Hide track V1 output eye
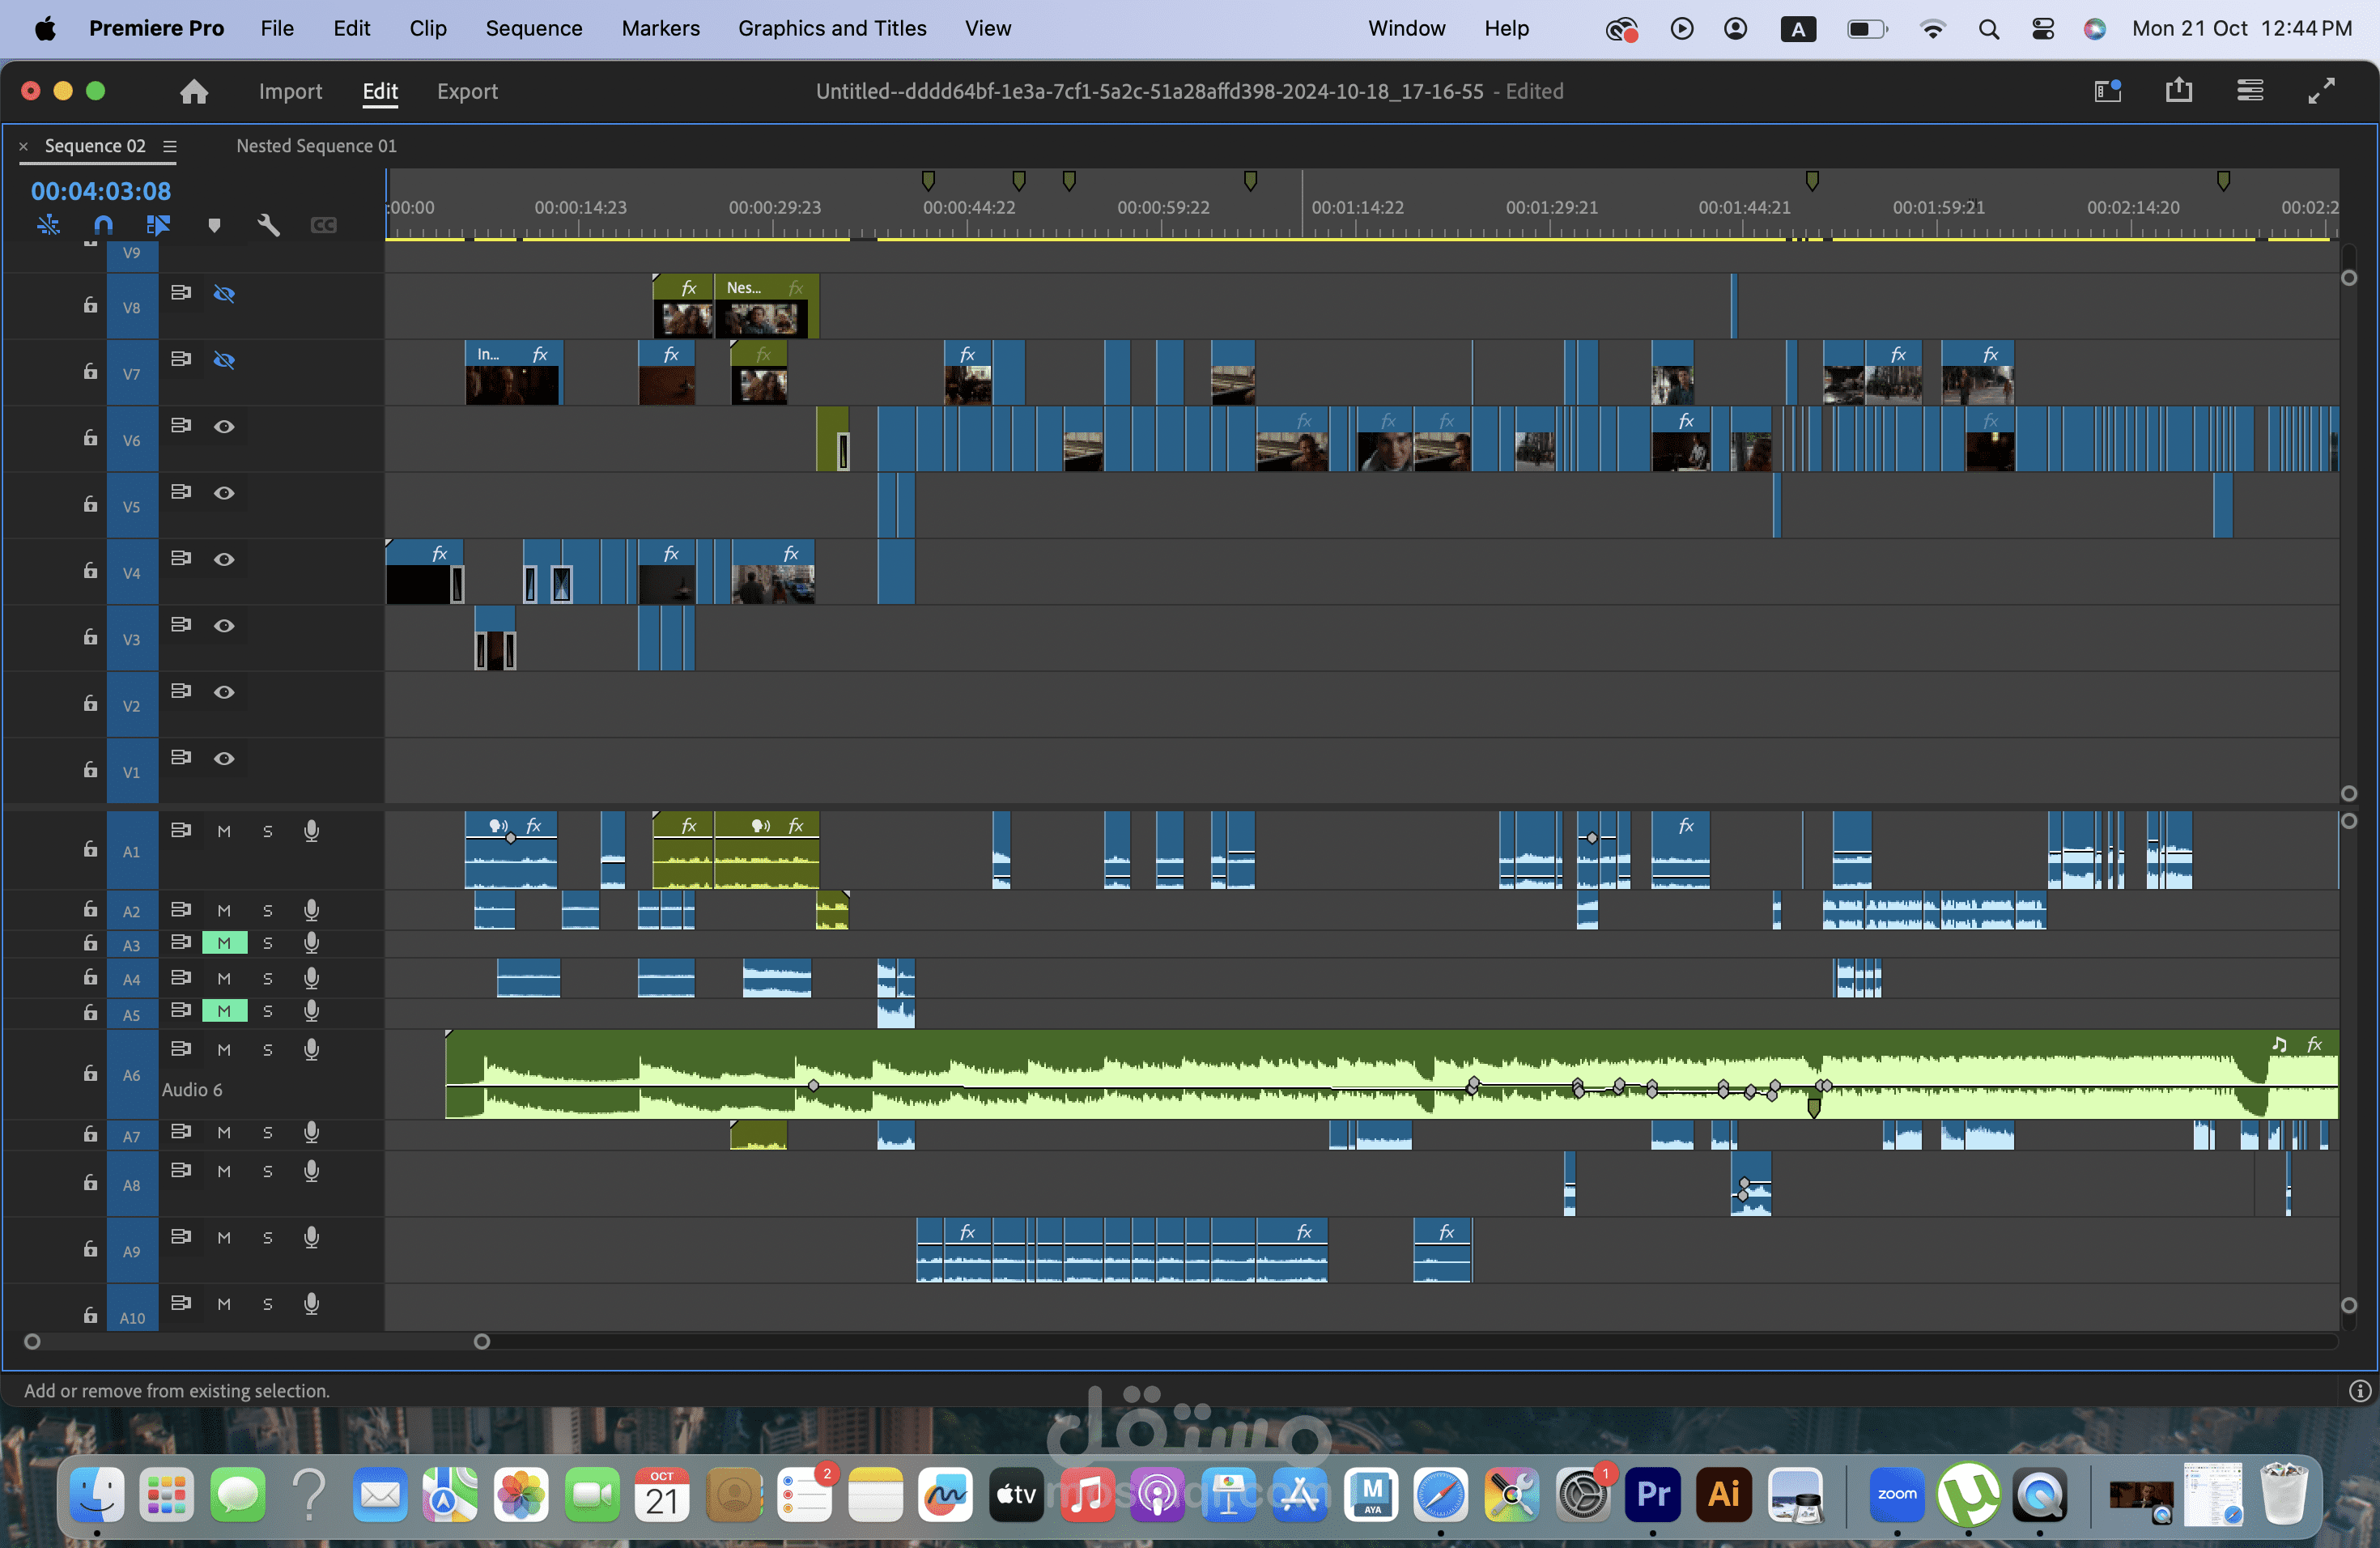Viewport: 2380px width, 1548px height. click(224, 759)
